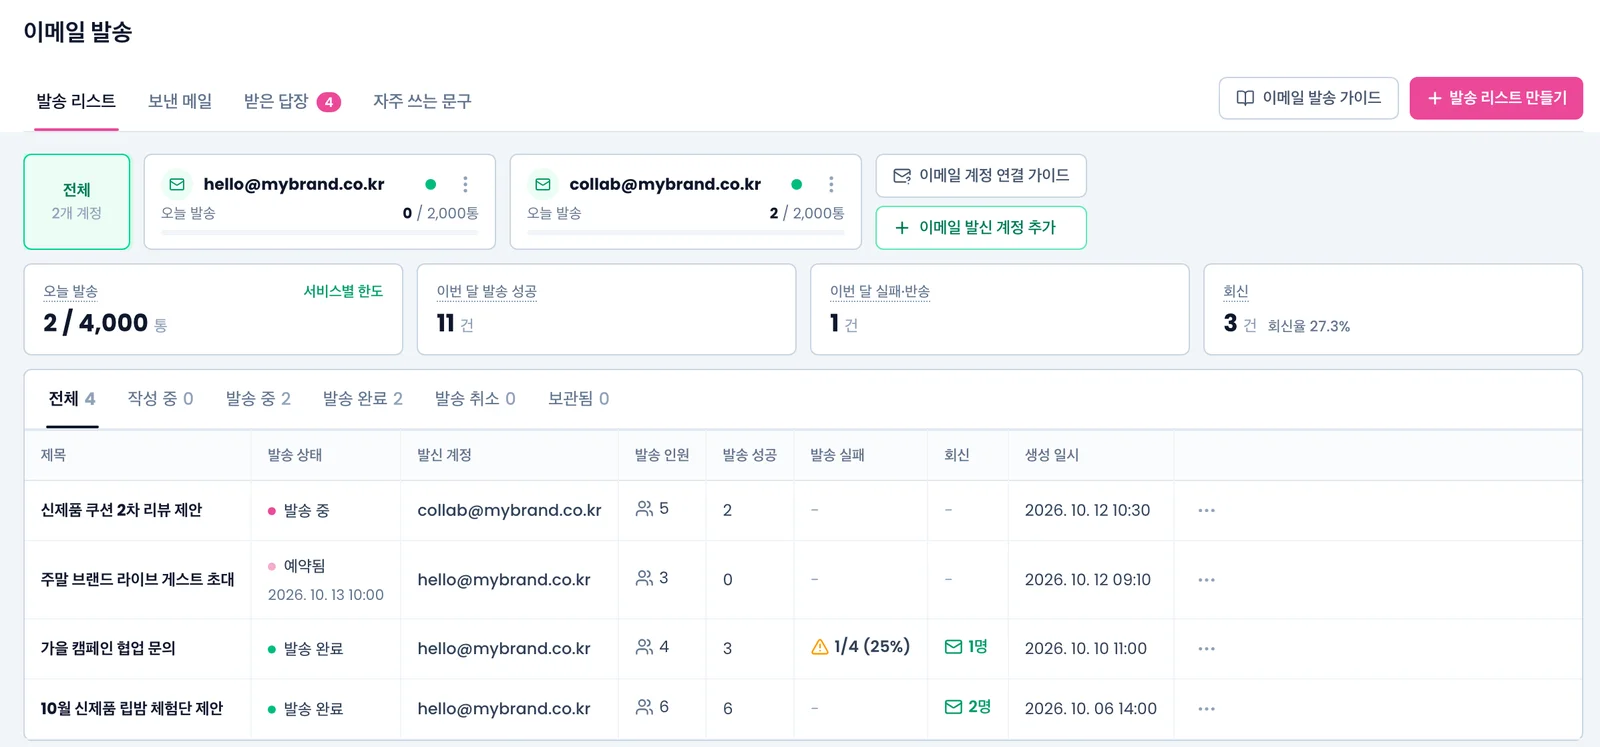
Task: Filter list by 보관됨 status
Action: [x=578, y=398]
